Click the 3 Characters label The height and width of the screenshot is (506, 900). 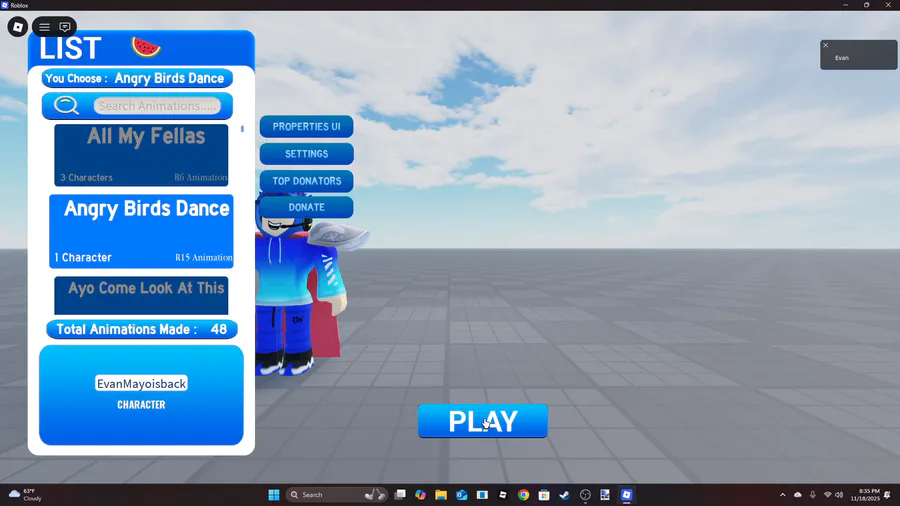coord(87,178)
